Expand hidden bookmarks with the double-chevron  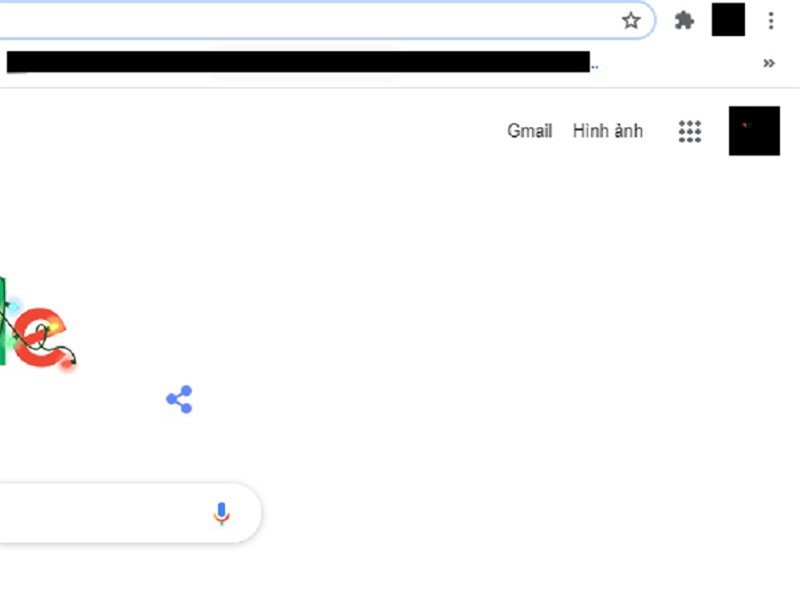click(770, 63)
